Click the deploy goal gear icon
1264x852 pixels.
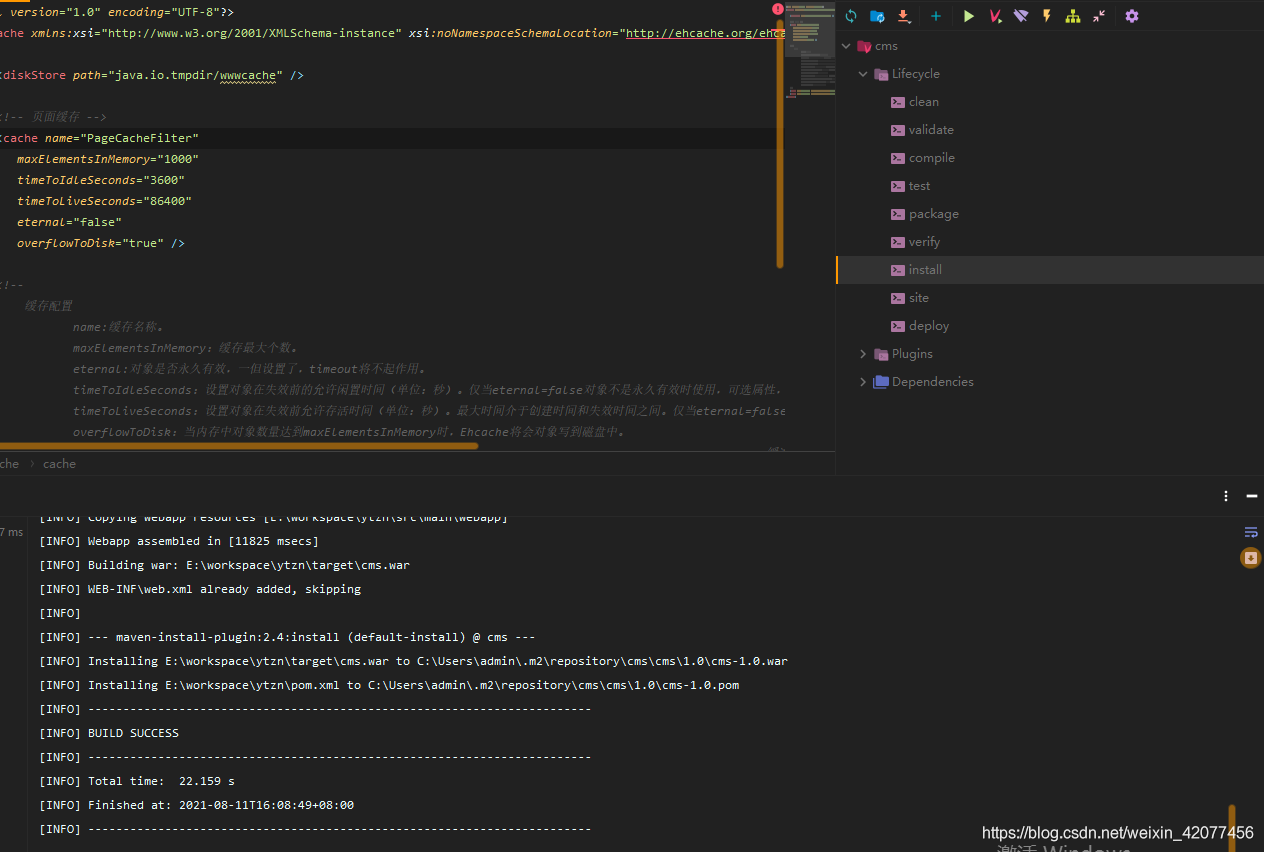[898, 326]
